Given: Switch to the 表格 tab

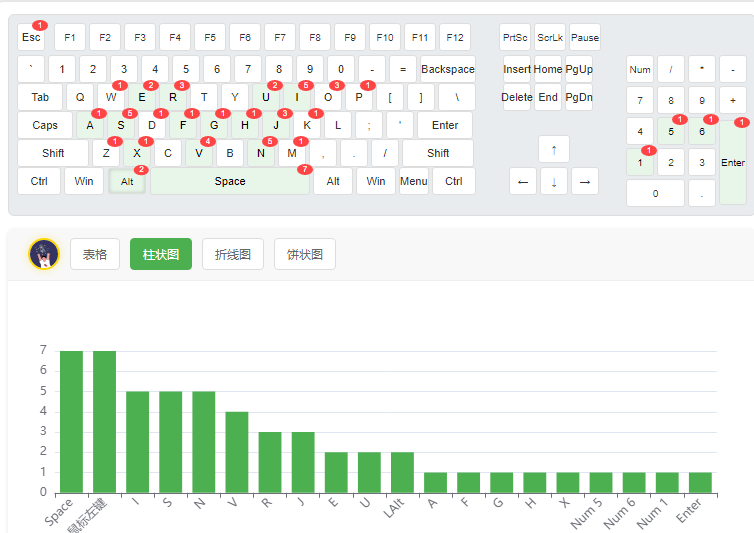Looking at the screenshot, I should coord(95,254).
